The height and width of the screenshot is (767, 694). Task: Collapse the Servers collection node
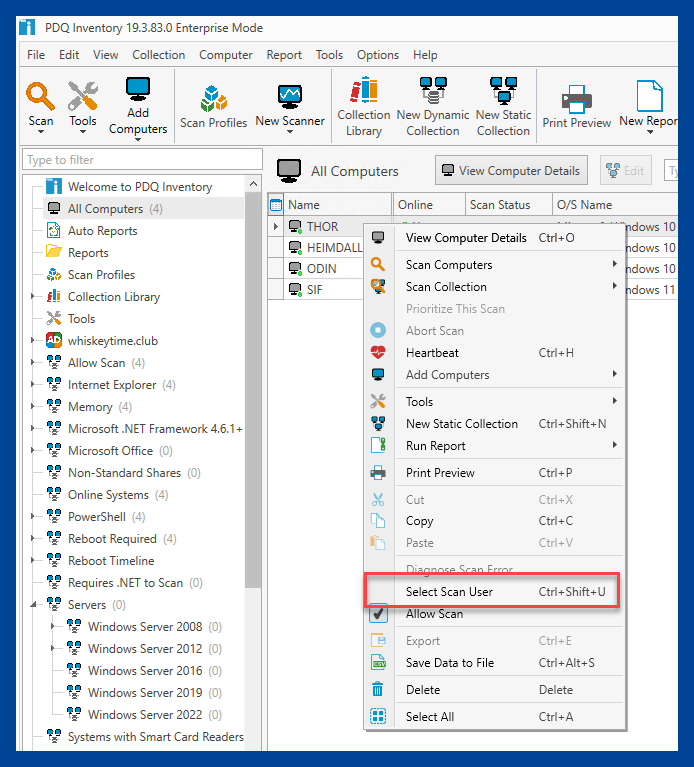(x=33, y=605)
